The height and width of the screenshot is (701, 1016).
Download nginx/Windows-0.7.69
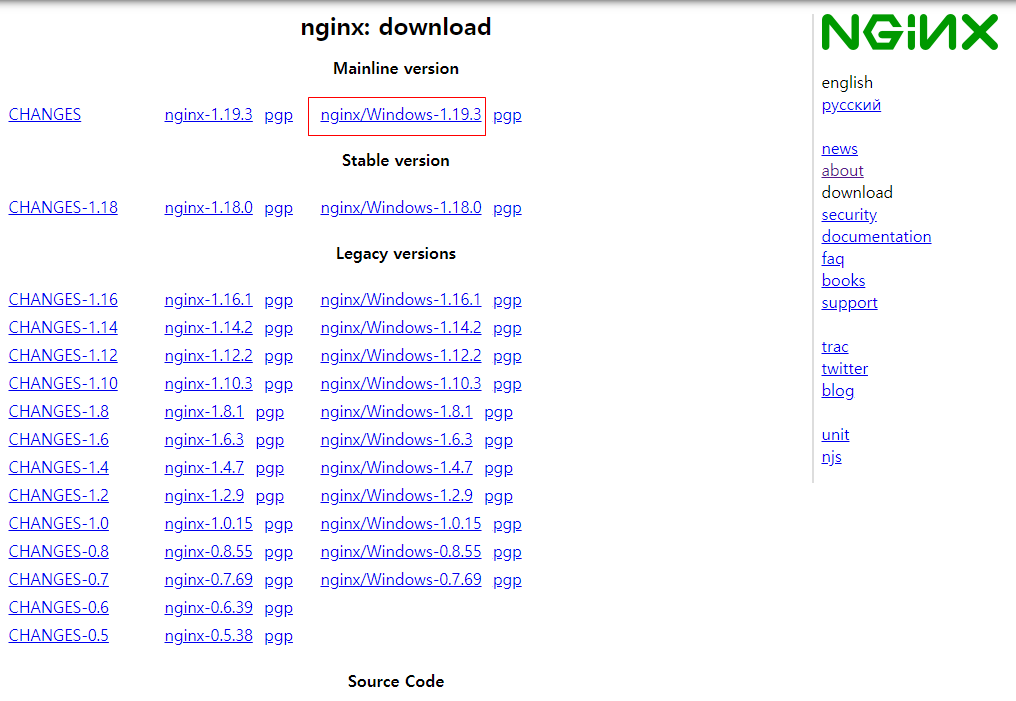click(x=400, y=579)
